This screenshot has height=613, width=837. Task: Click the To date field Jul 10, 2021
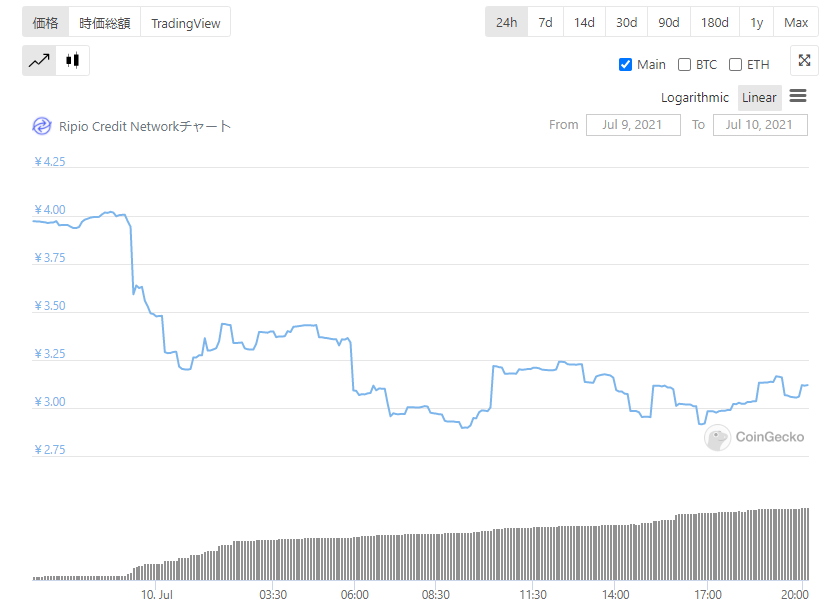(x=760, y=125)
